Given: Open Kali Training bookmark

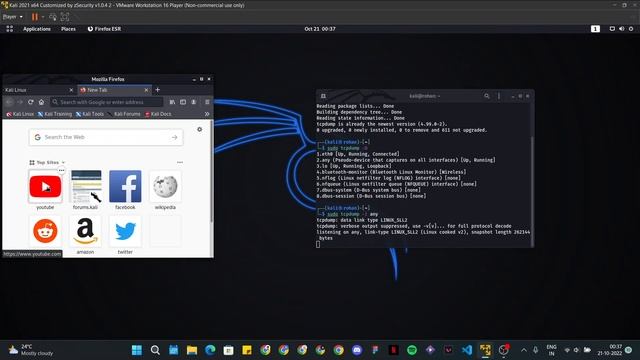Looking at the screenshot, I should (x=55, y=114).
